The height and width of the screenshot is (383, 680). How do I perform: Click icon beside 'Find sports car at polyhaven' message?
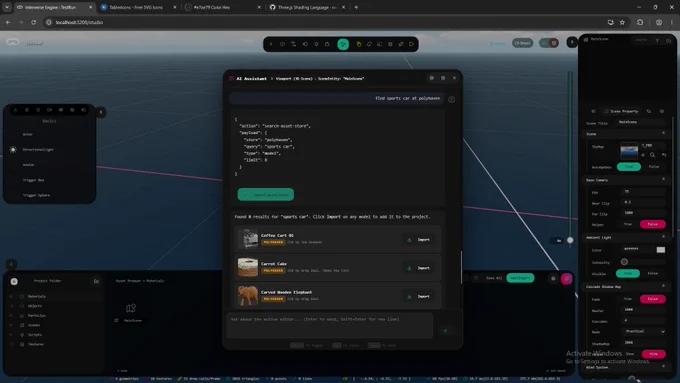pyautogui.click(x=451, y=99)
